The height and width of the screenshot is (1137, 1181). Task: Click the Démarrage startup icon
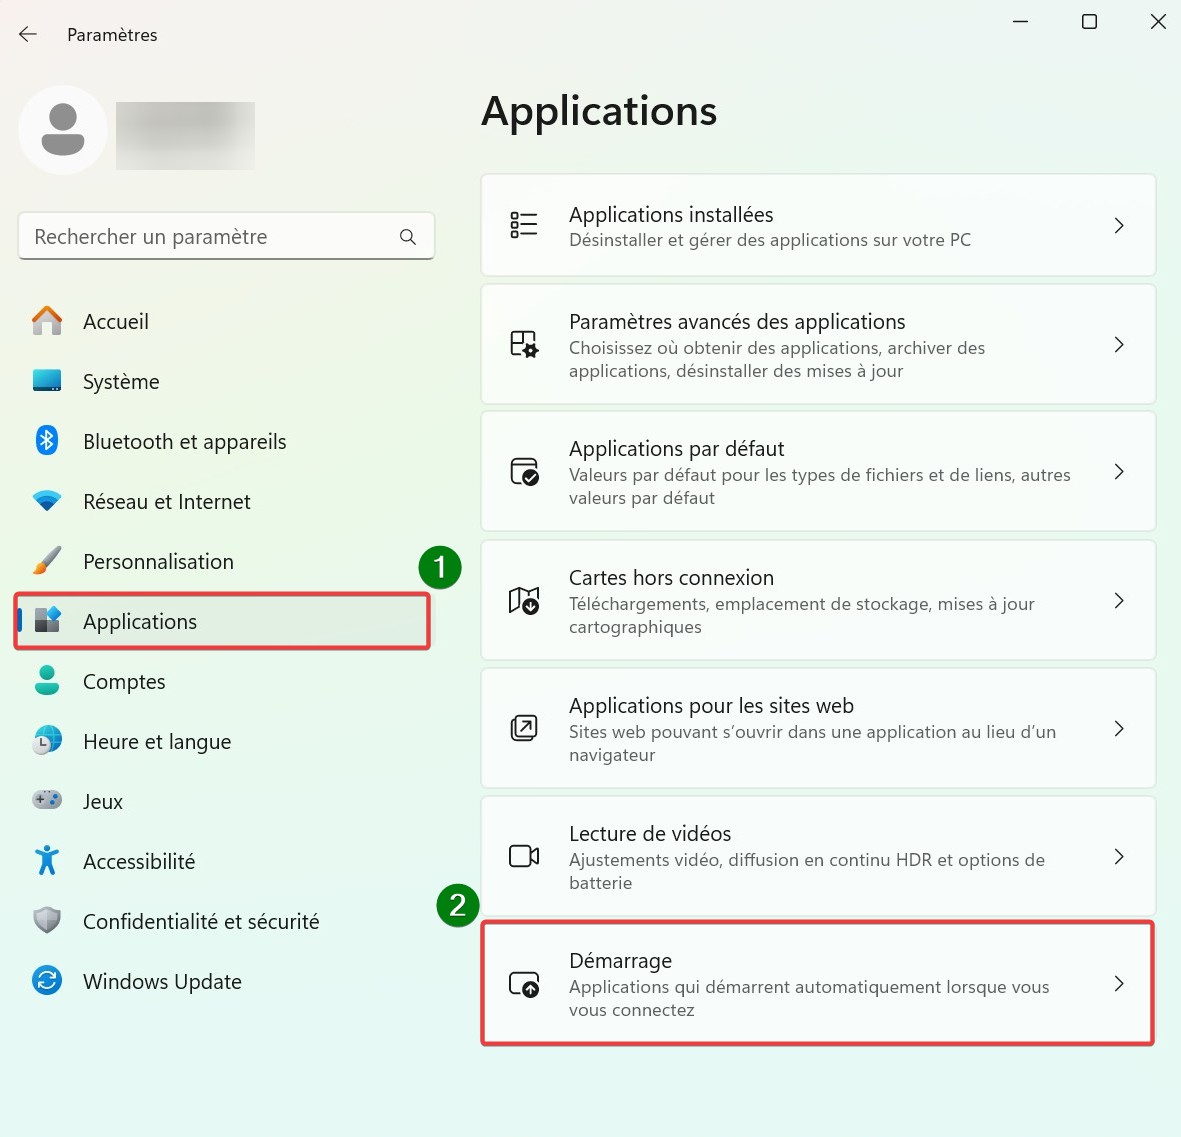point(523,984)
